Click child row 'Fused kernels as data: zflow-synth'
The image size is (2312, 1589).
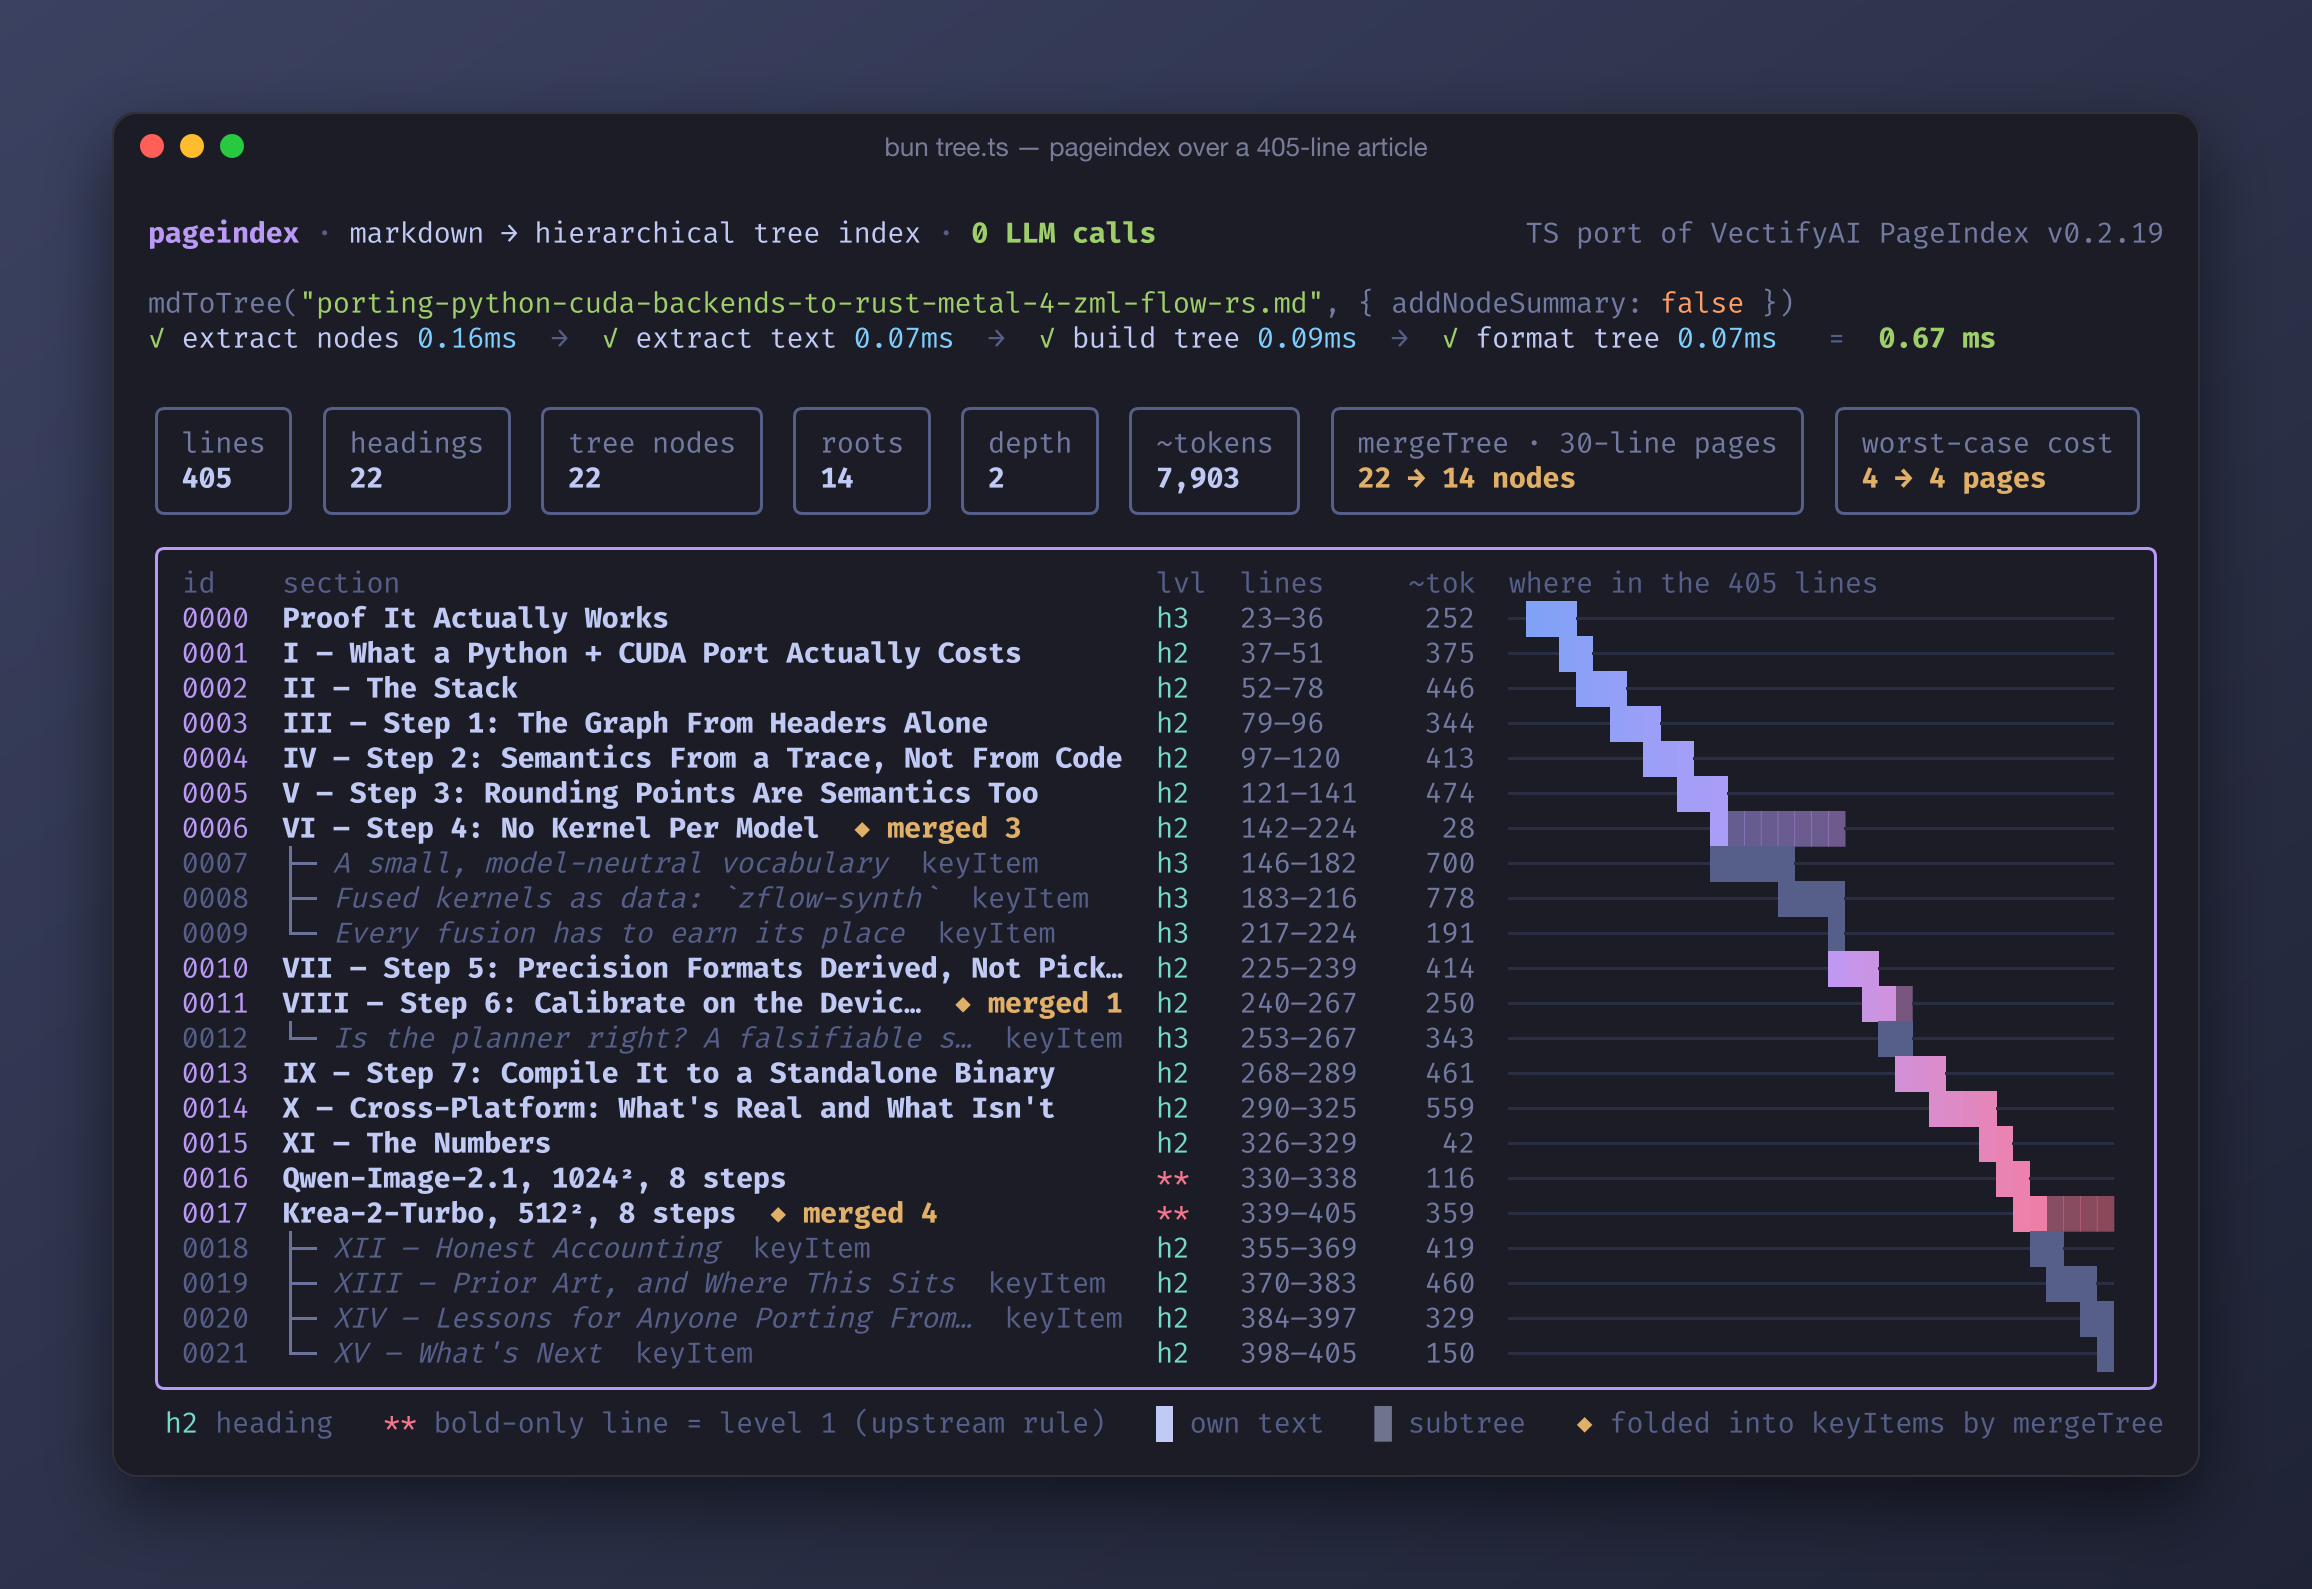point(1148,898)
